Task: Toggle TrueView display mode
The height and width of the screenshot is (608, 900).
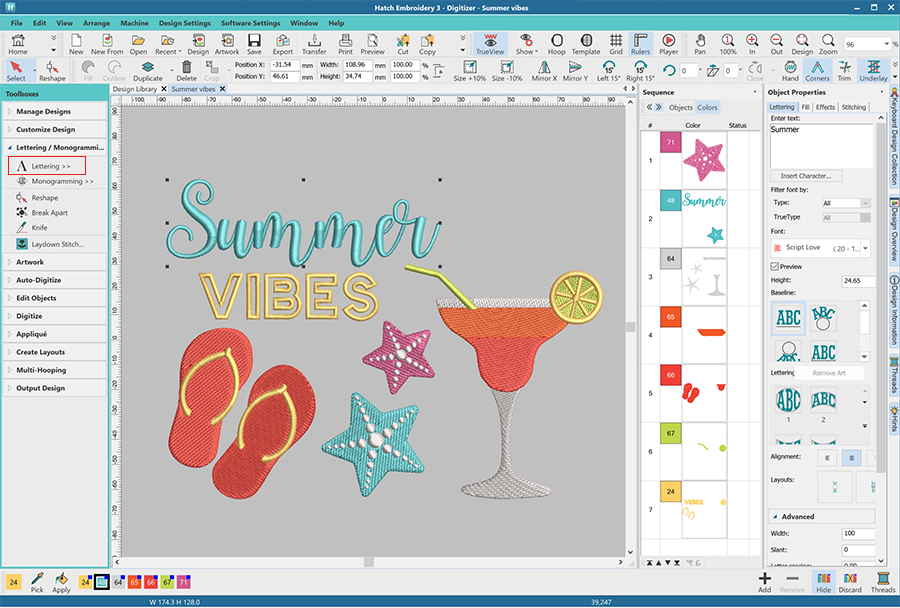Action: [490, 44]
